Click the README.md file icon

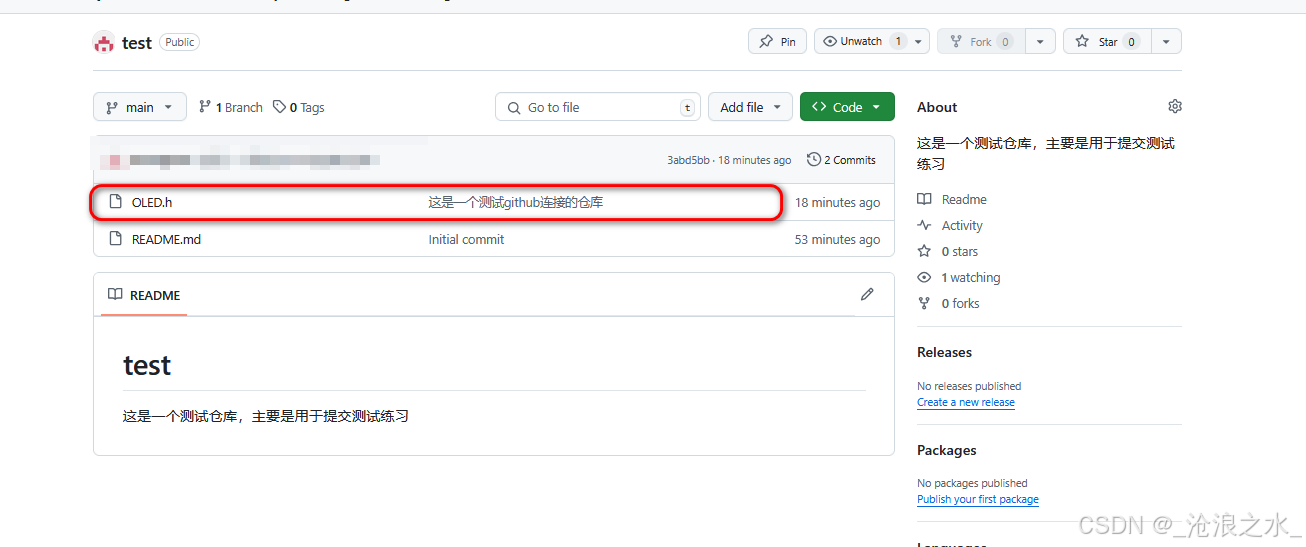(115, 239)
